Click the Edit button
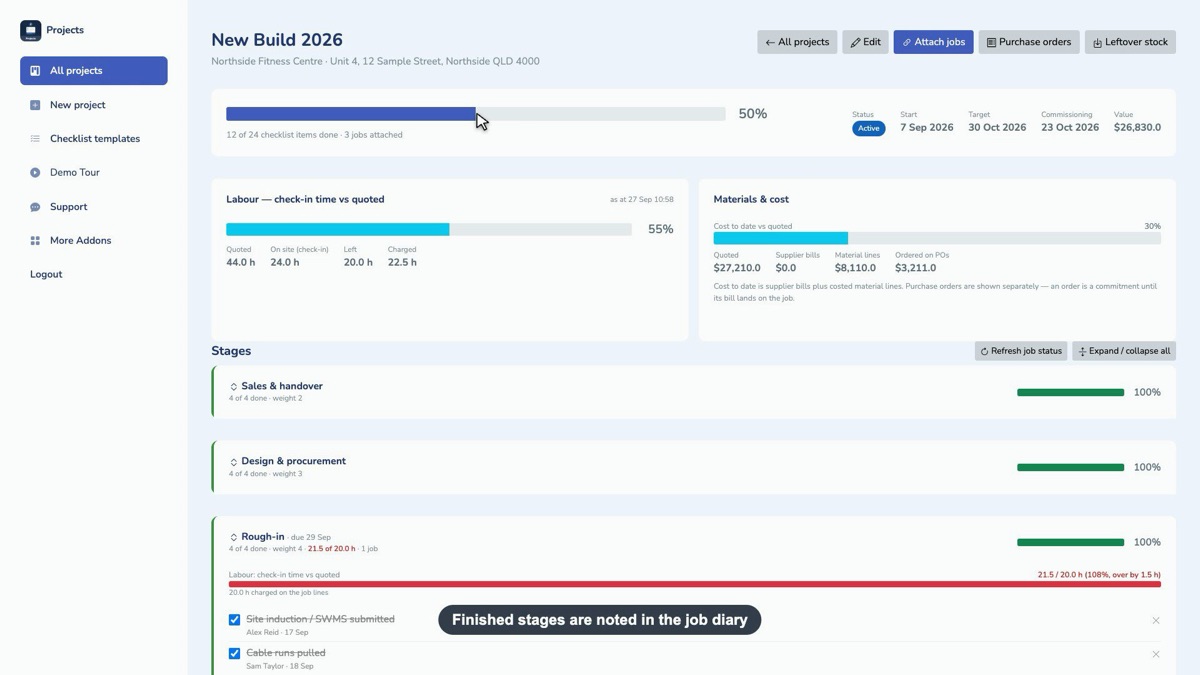This screenshot has width=1200, height=675. point(865,42)
